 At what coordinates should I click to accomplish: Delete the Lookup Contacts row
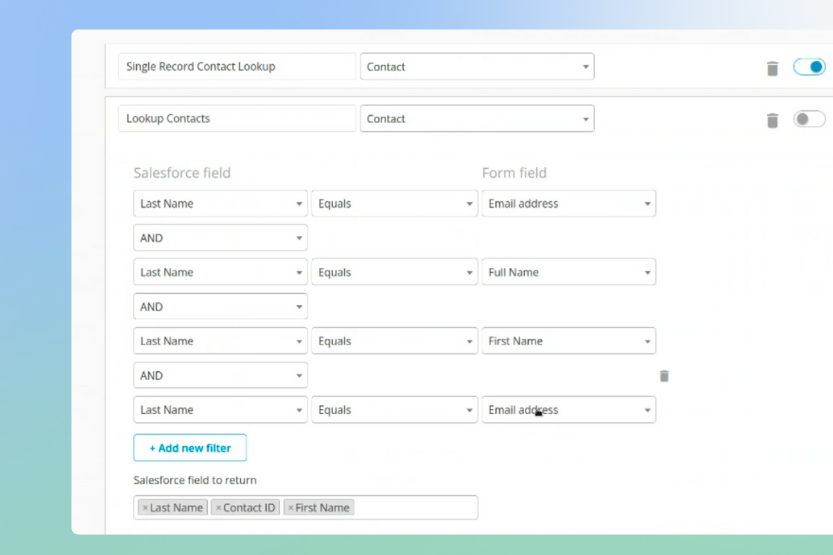772,120
